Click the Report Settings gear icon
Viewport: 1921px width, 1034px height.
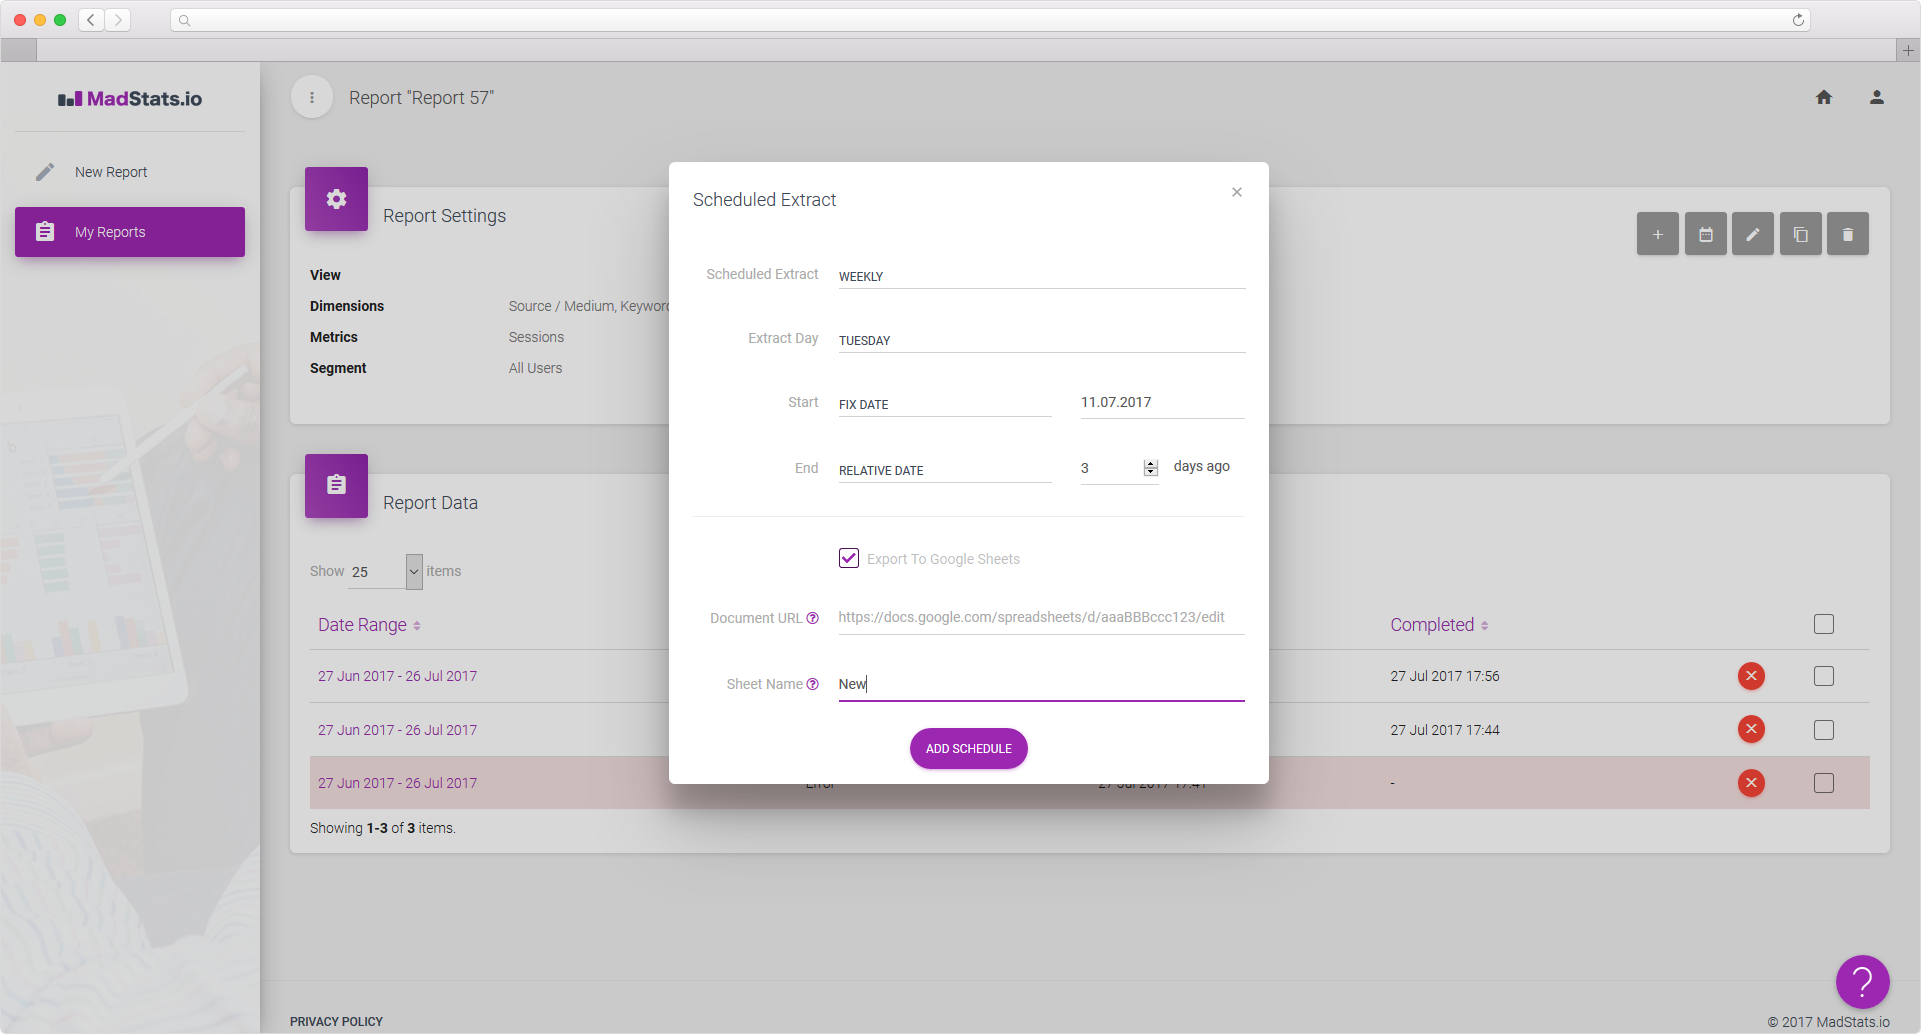(336, 199)
